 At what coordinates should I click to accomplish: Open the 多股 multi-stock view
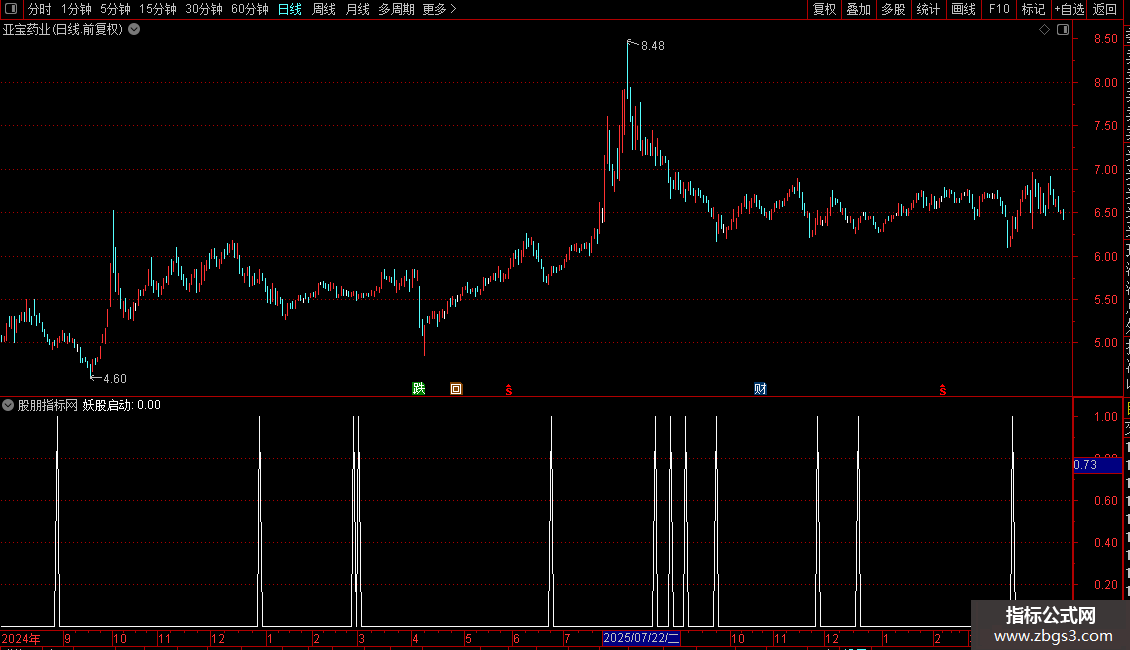click(x=893, y=9)
